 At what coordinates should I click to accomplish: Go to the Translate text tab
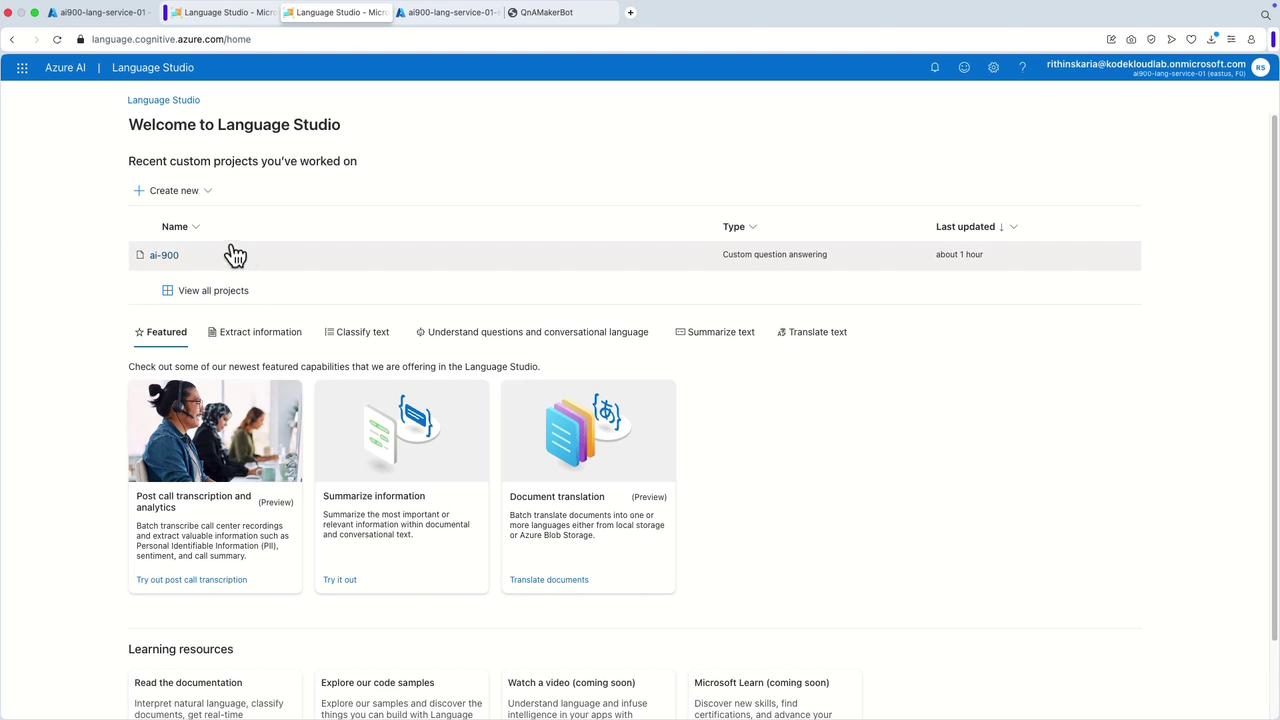coord(811,332)
